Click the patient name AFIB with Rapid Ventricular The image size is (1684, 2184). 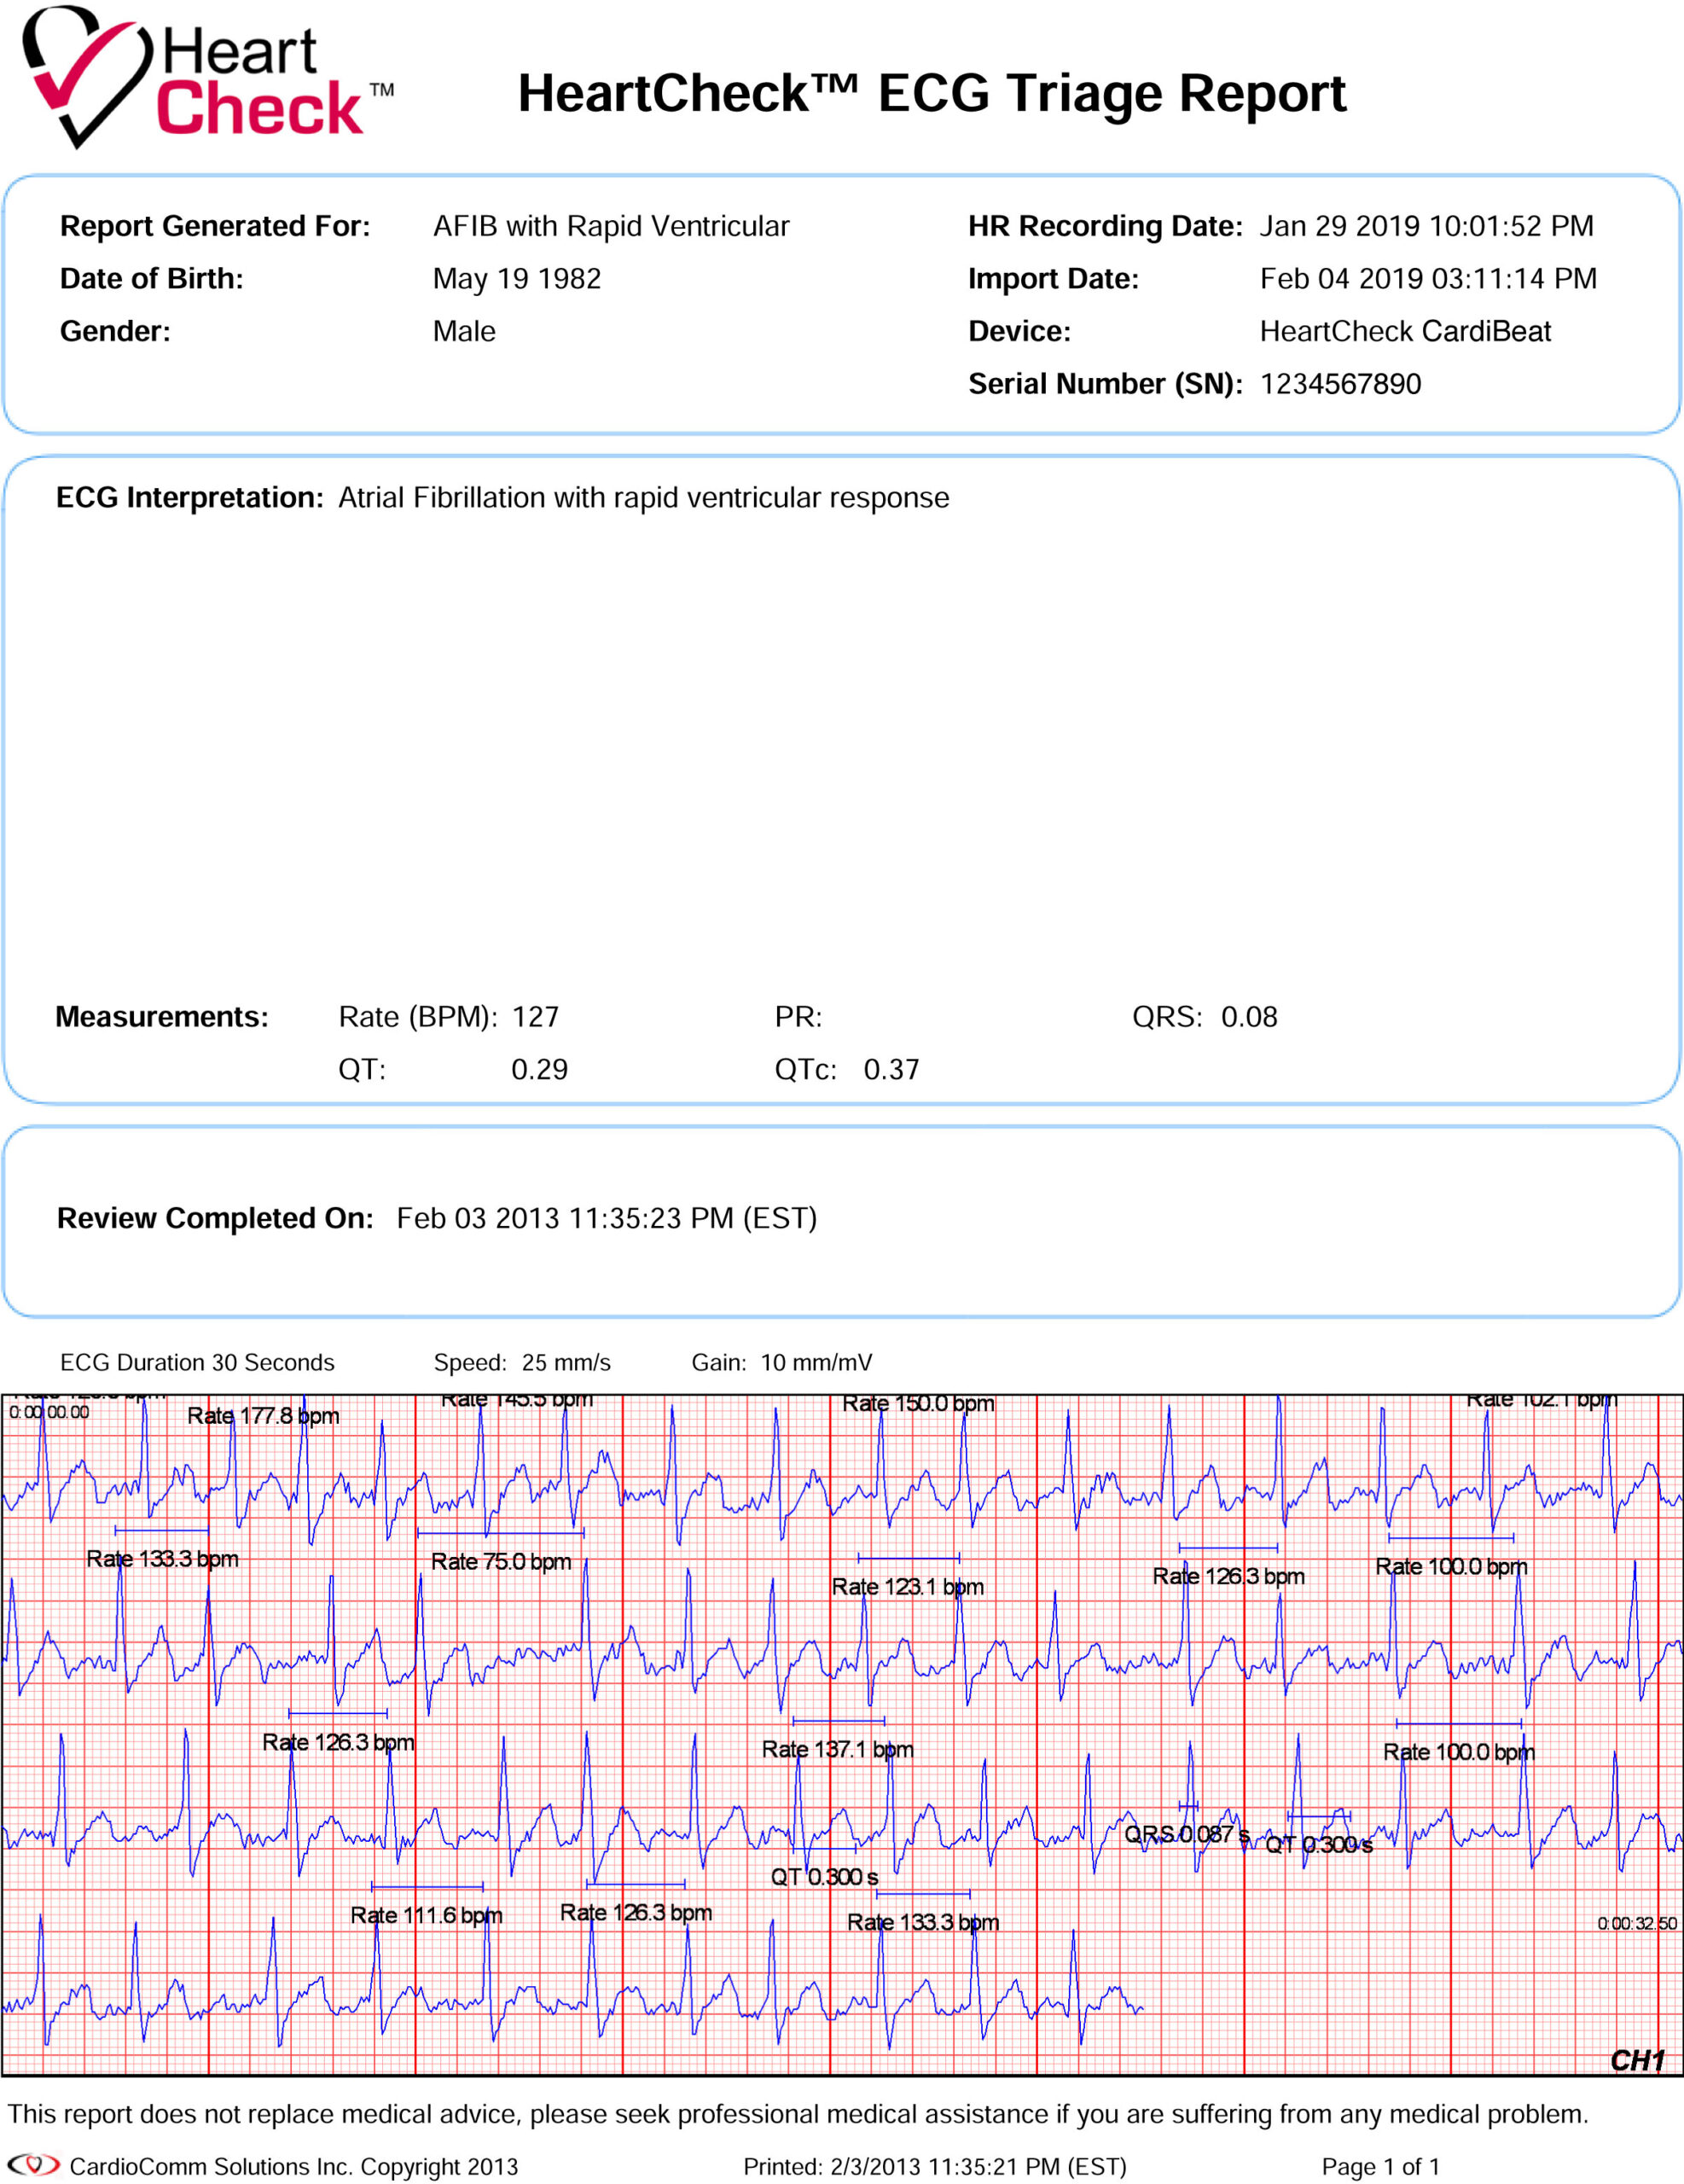point(611,226)
